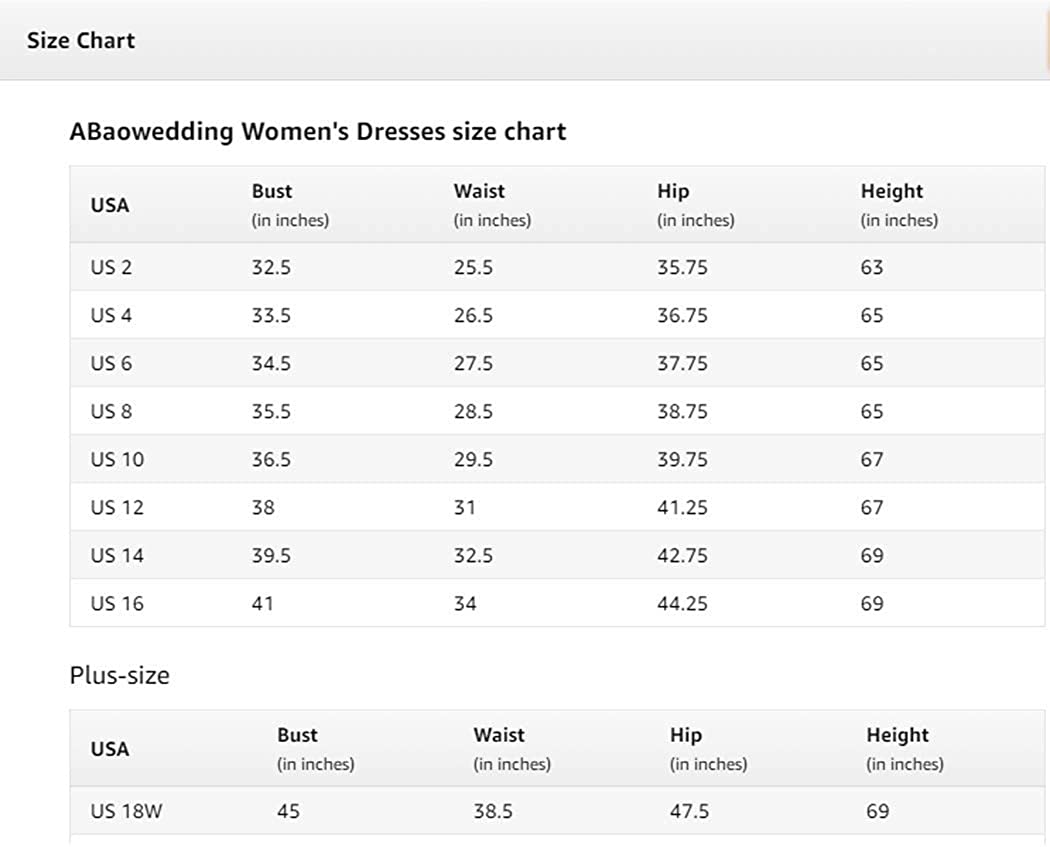Click the Bust column header in the main table
This screenshot has height=847, width=1050.
click(272, 191)
